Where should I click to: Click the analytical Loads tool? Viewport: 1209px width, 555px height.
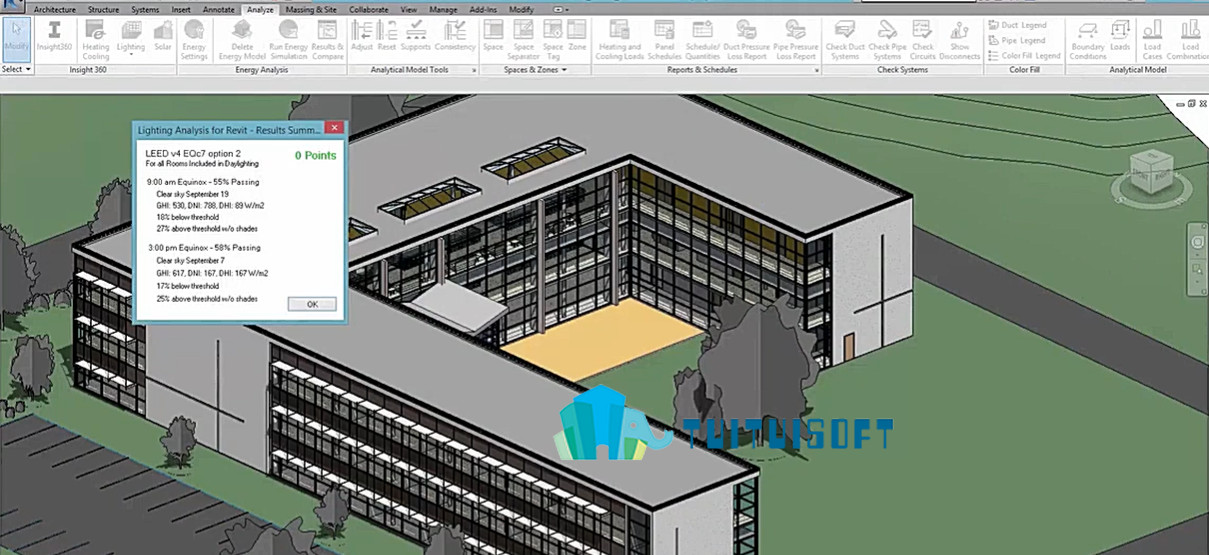pyautogui.click(x=1120, y=37)
